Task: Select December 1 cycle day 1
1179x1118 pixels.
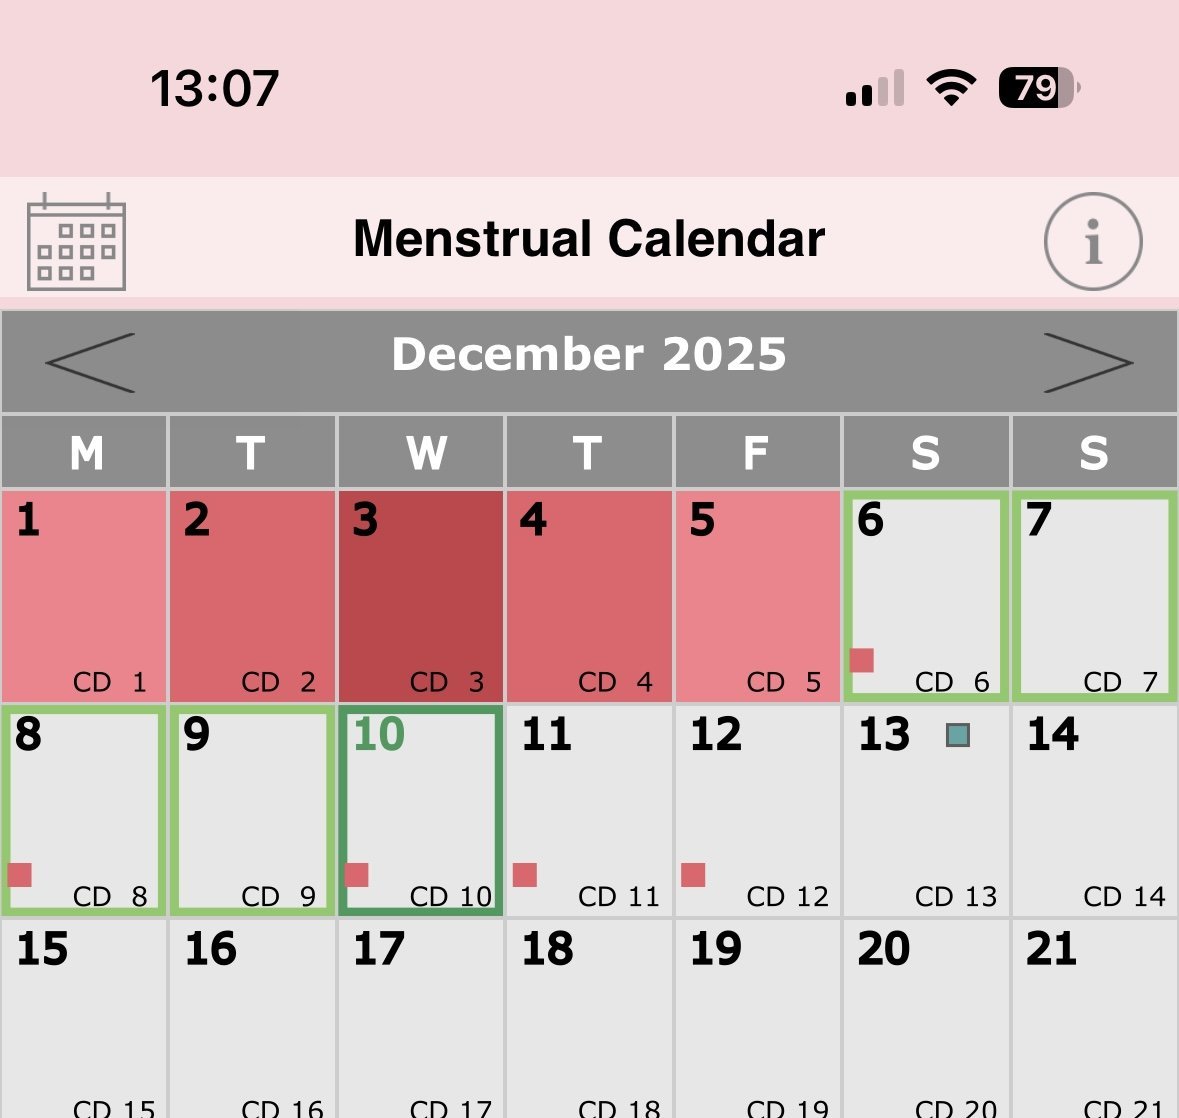Action: [x=84, y=596]
